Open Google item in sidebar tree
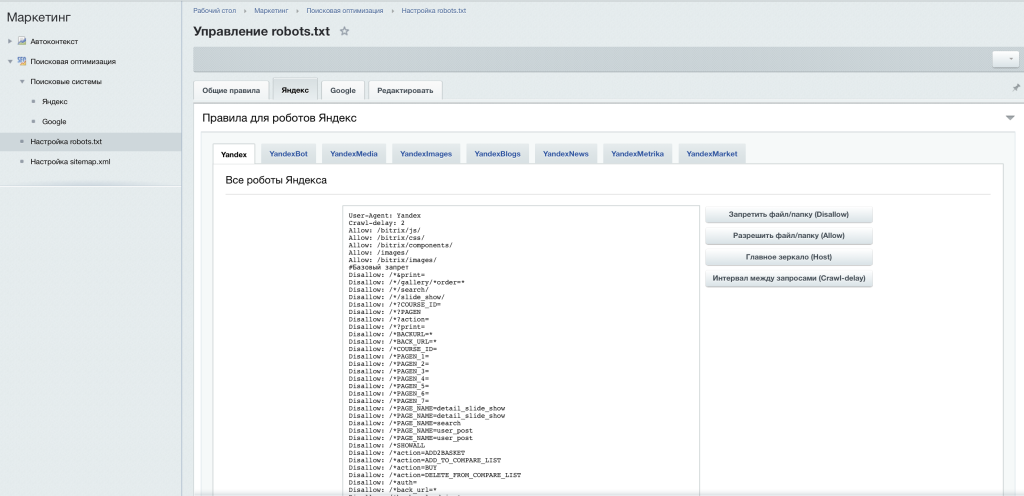 [x=54, y=122]
